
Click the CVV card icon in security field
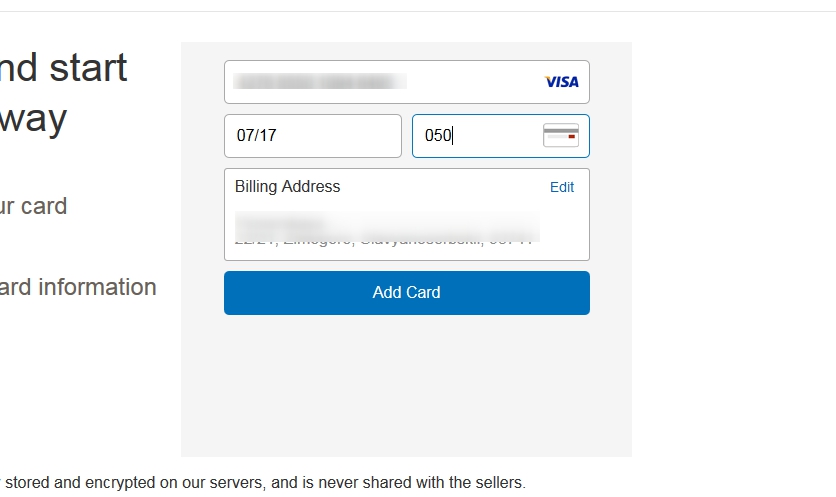[x=560, y=136]
